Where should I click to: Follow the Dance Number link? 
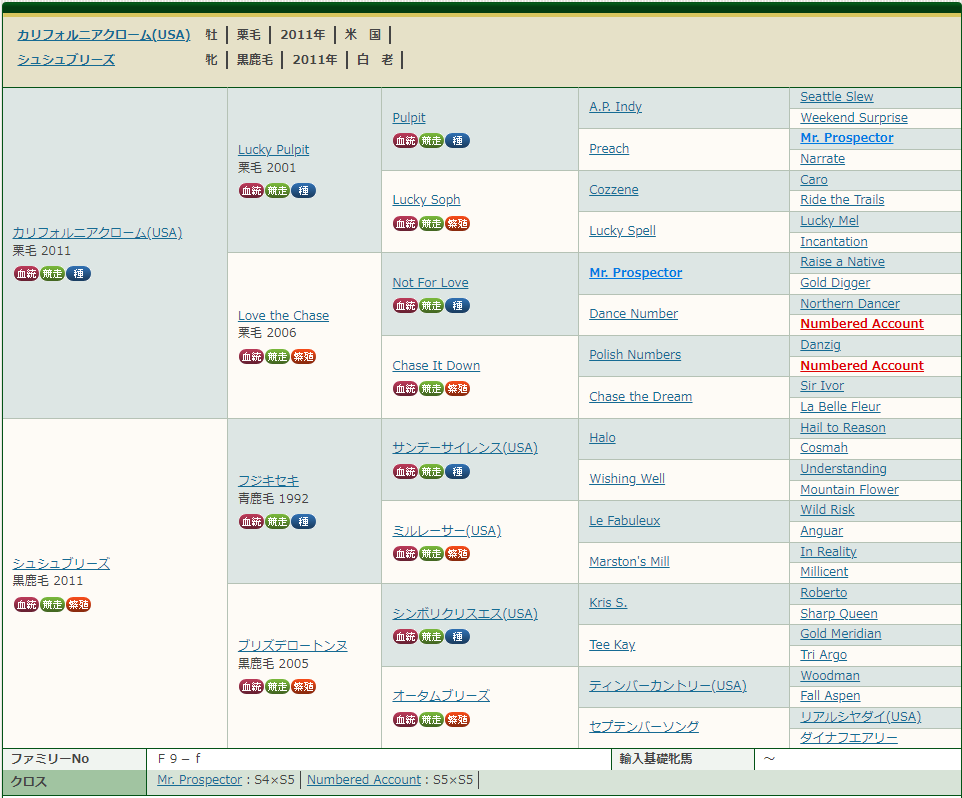[634, 313]
